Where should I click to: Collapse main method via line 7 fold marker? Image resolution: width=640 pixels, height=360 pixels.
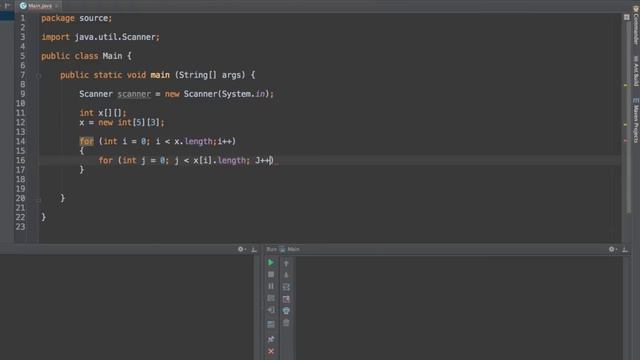(39, 75)
